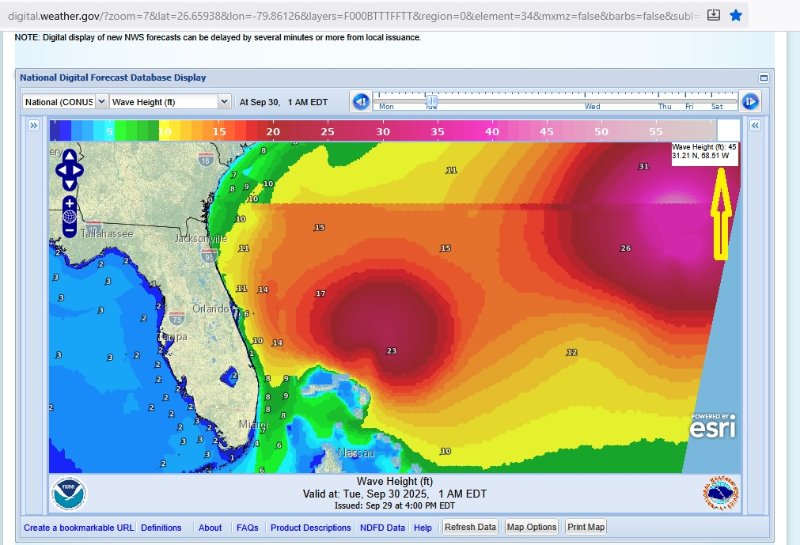The width and height of the screenshot is (800, 545).
Task: Collapse the right side panel
Action: pos(755,125)
